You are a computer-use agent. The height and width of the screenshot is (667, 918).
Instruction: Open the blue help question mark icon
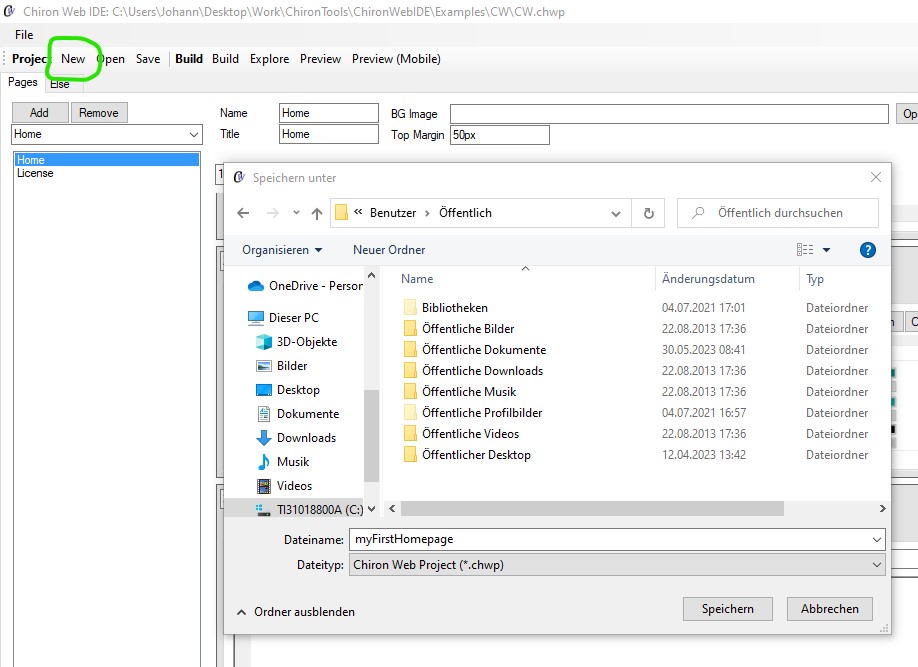(x=868, y=250)
